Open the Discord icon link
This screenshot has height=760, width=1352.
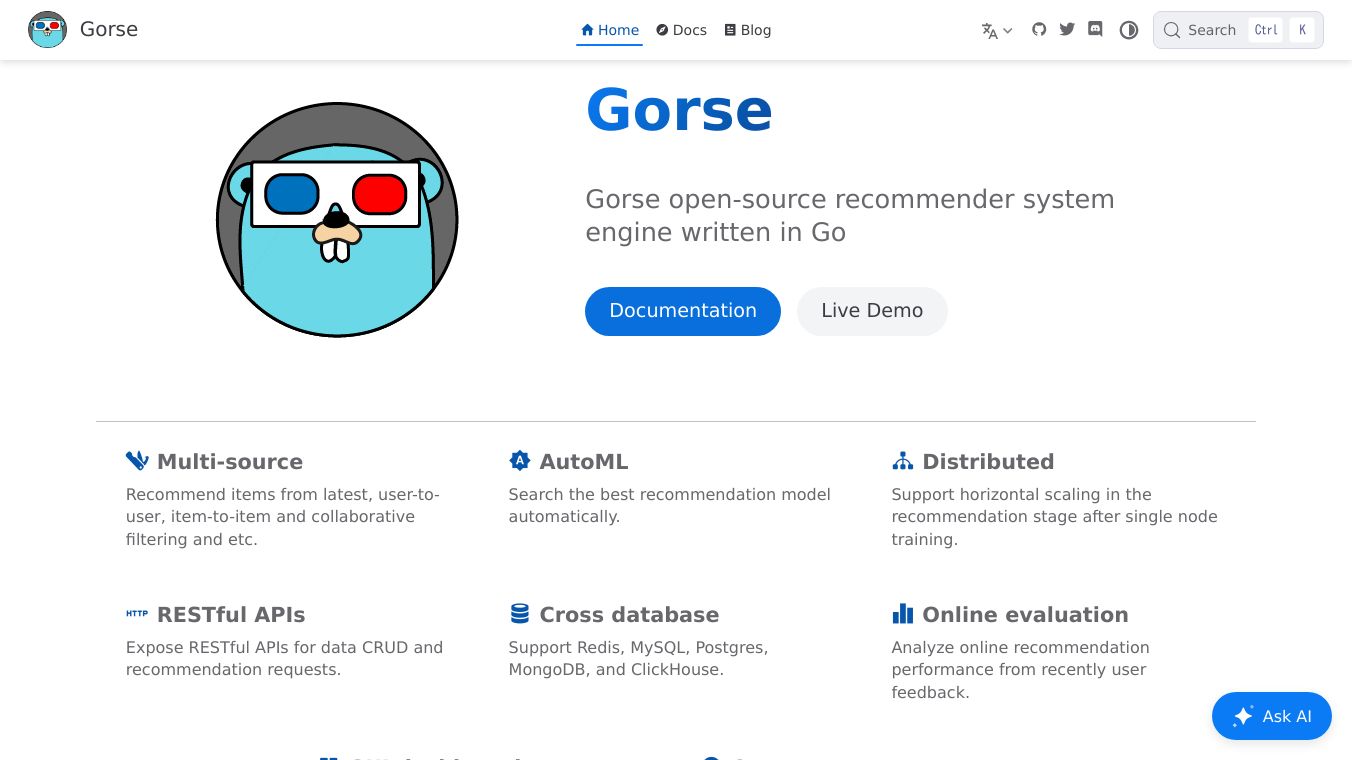coord(1095,29)
